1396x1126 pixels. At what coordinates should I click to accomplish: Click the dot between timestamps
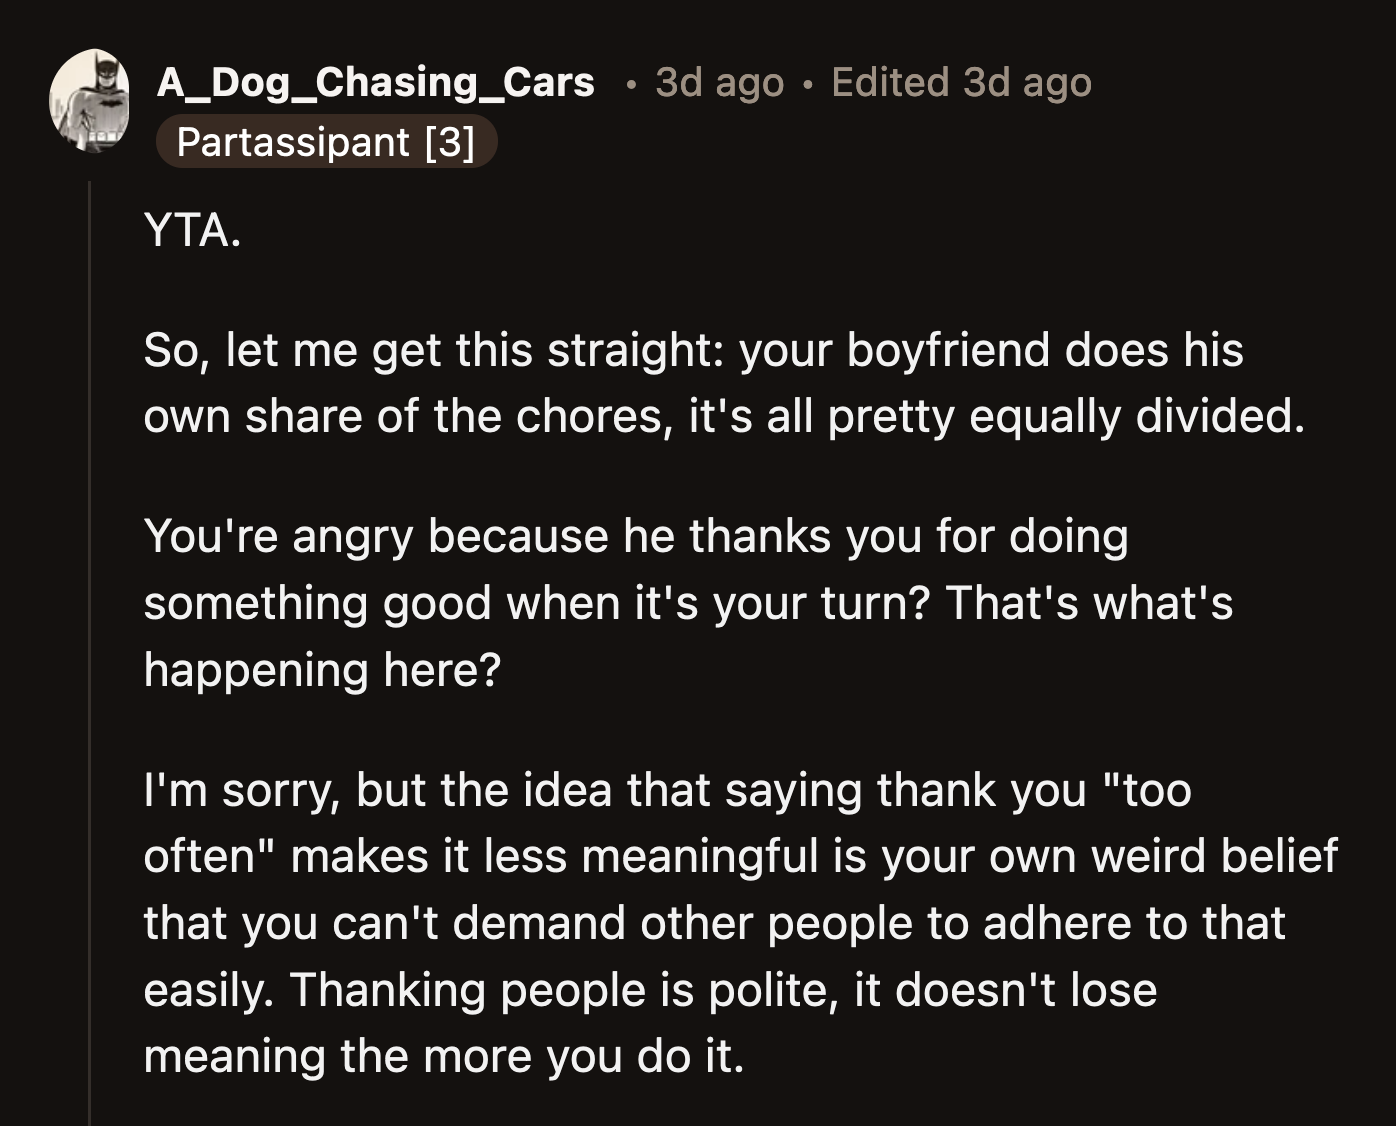click(807, 85)
